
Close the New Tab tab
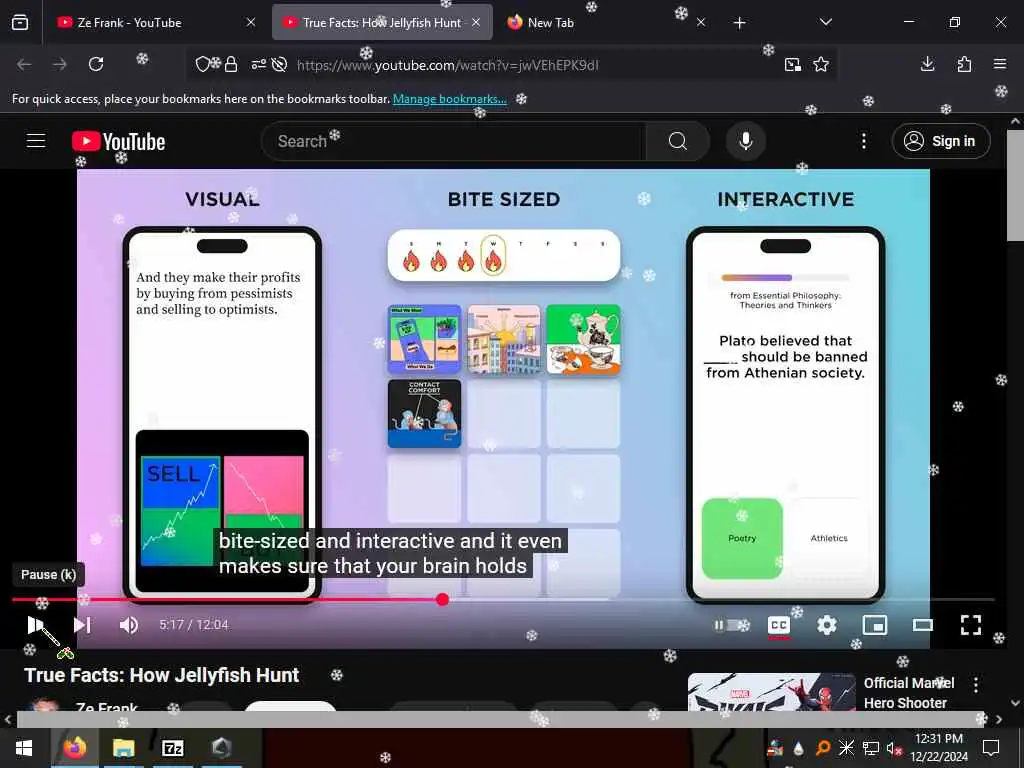pos(701,23)
